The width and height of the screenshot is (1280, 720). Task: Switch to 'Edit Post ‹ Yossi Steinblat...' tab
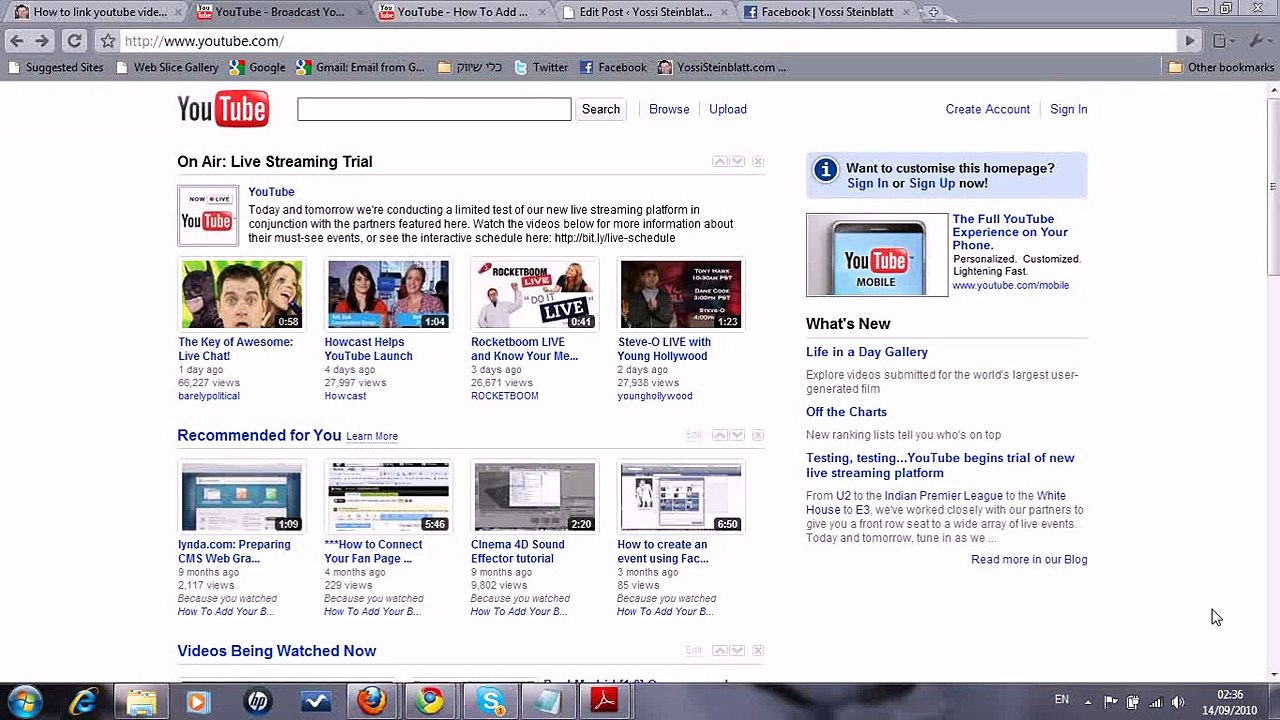643,12
